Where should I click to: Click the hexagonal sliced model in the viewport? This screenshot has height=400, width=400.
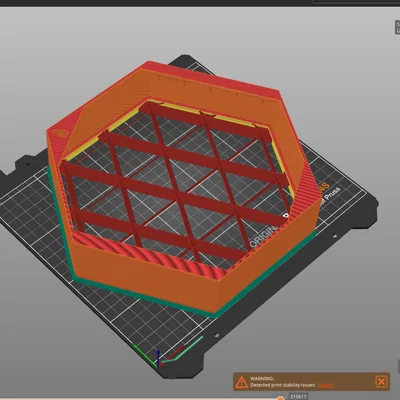coord(183,188)
